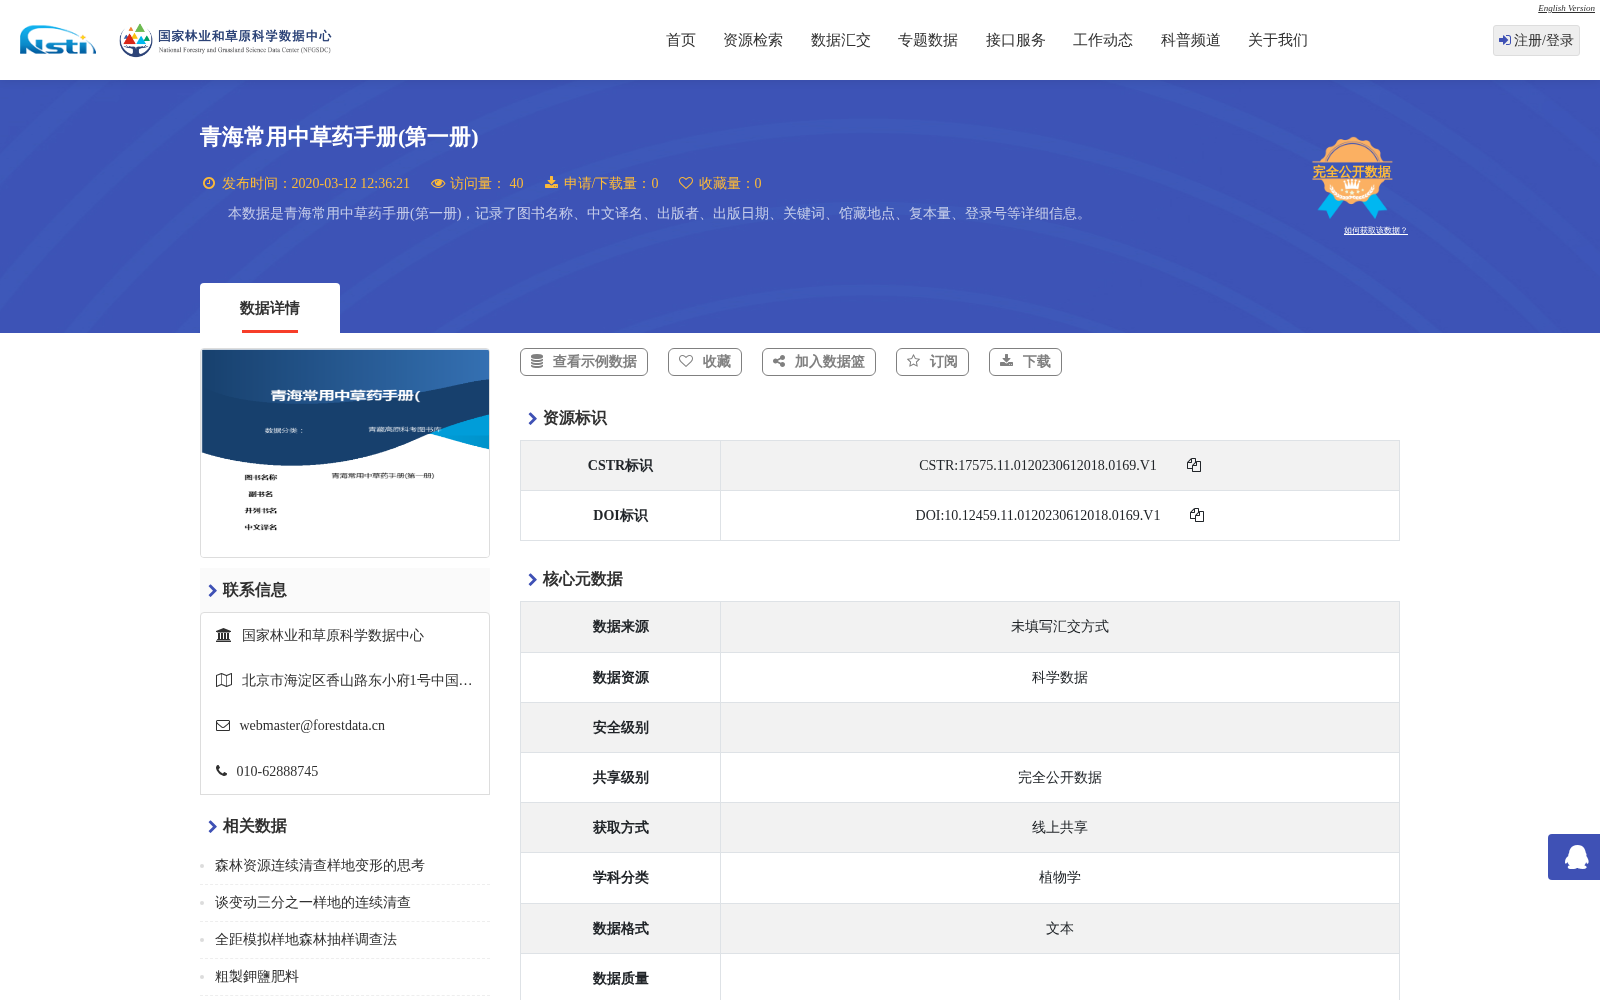This screenshot has width=1600, height=1000.
Task: Click the 收藏 button
Action: [x=705, y=362]
